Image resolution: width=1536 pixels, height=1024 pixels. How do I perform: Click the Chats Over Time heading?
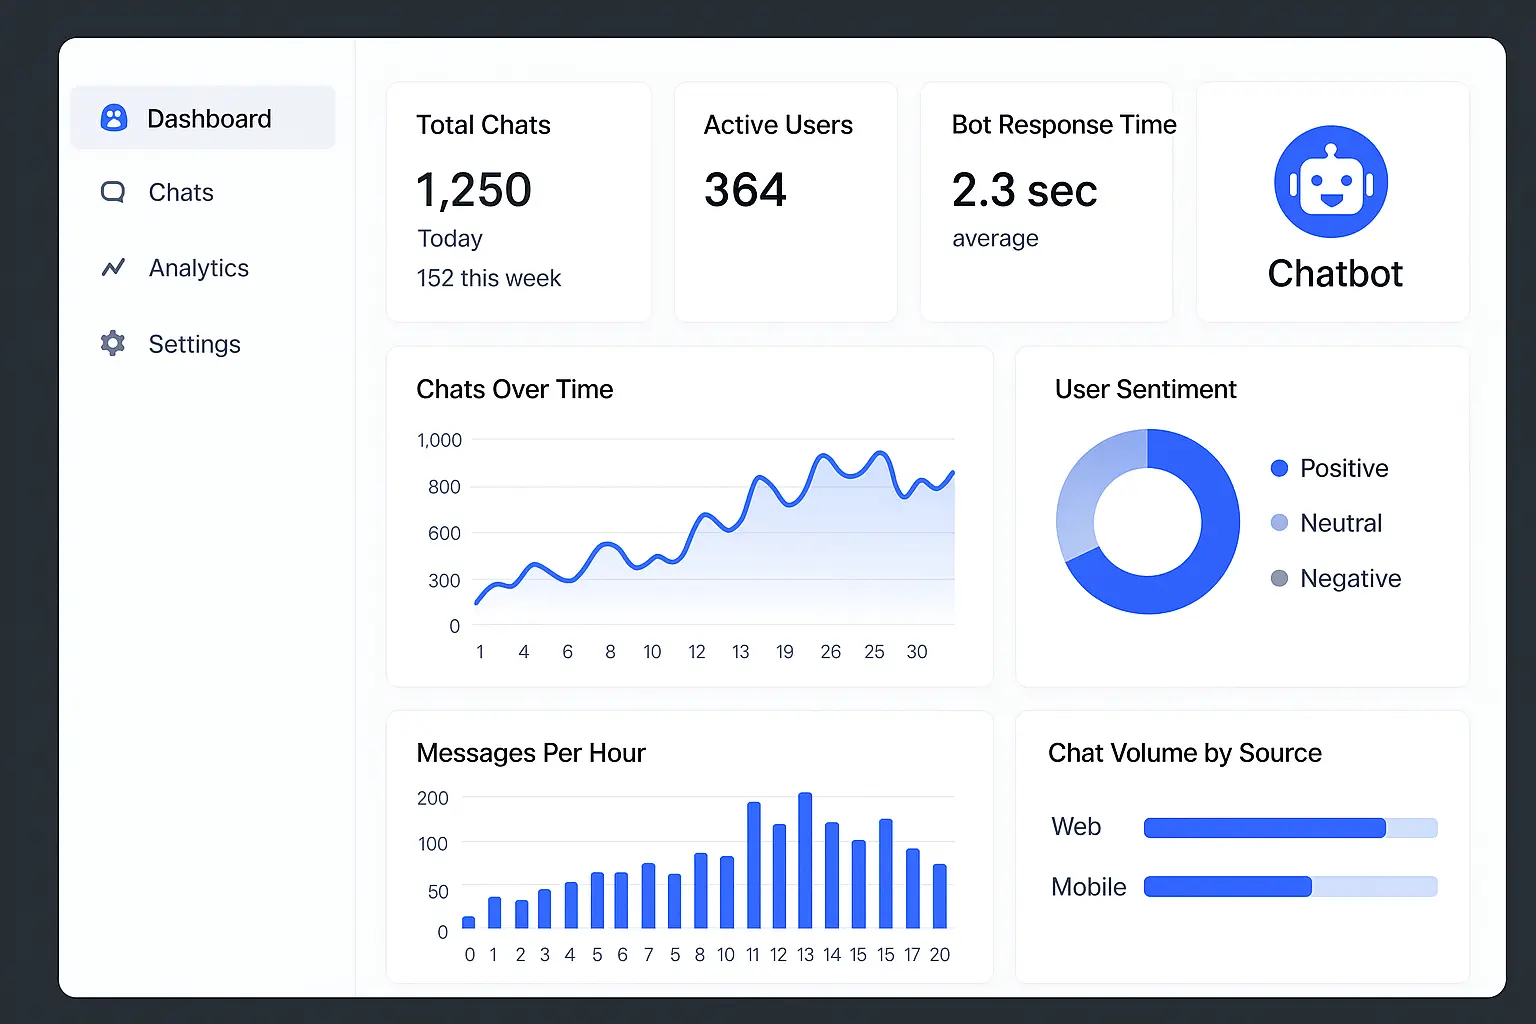point(514,389)
